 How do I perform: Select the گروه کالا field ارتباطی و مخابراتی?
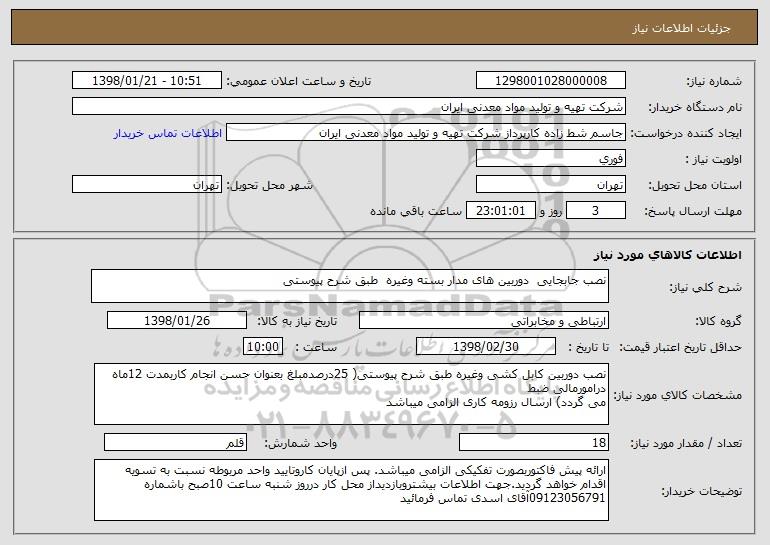coord(484,321)
